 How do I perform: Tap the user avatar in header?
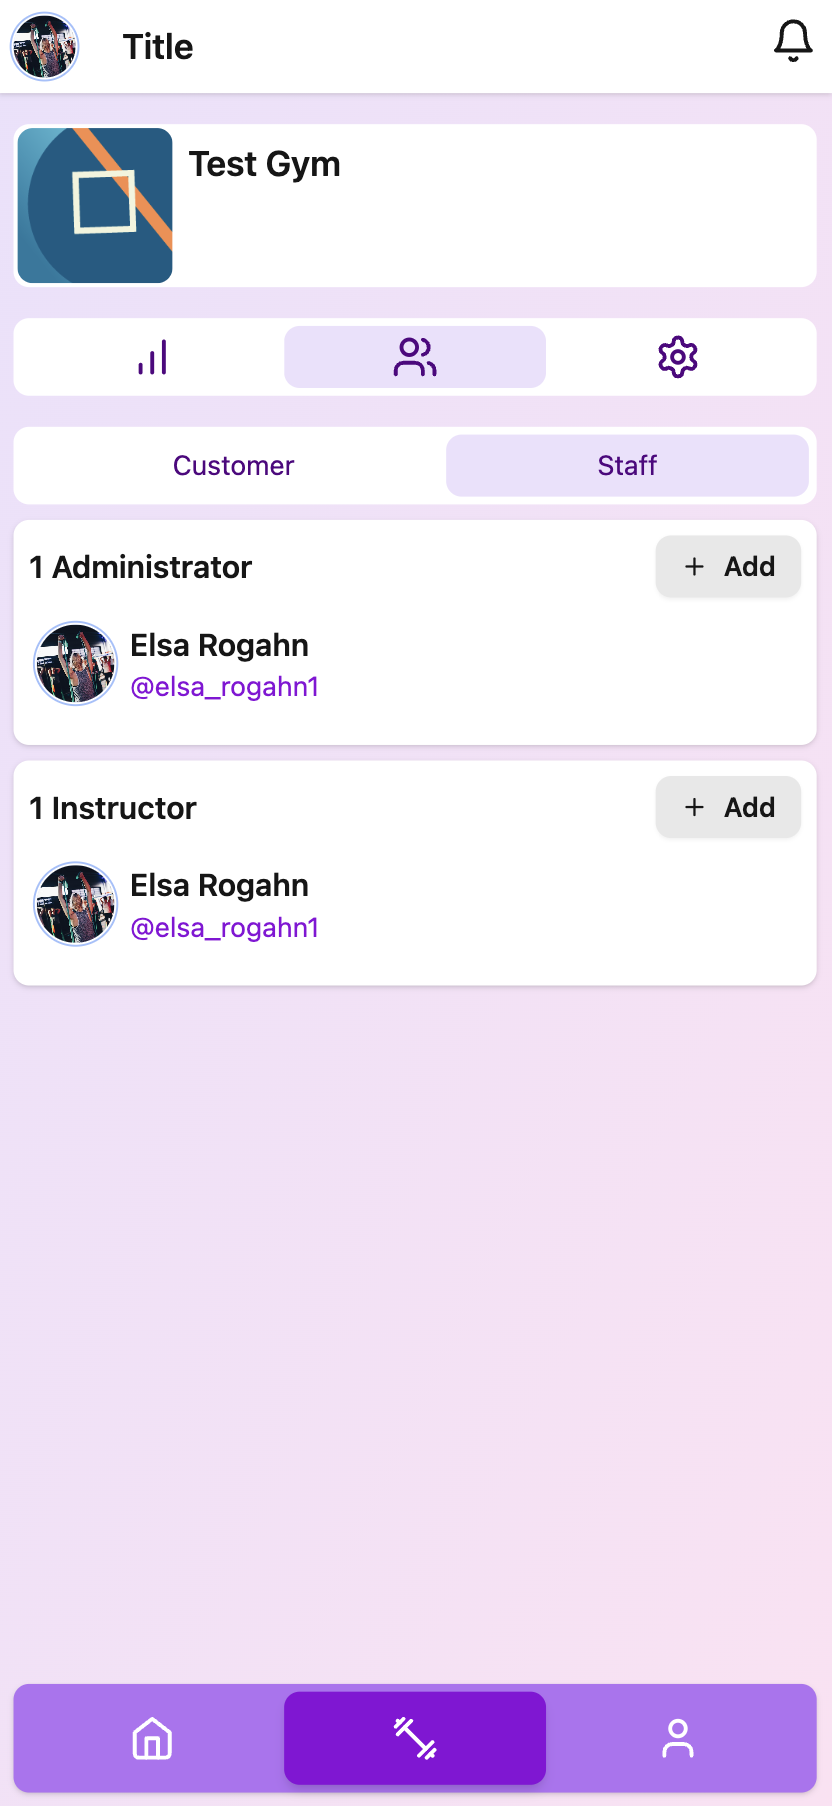pyautogui.click(x=44, y=46)
